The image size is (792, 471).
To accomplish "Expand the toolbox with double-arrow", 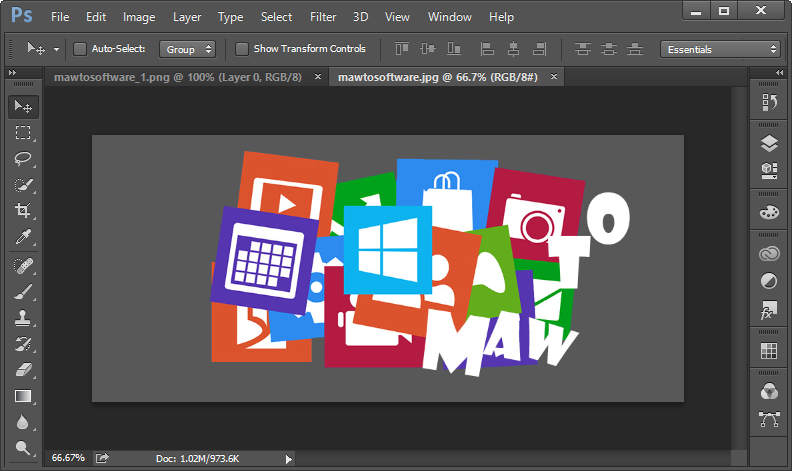I will 12,73.
